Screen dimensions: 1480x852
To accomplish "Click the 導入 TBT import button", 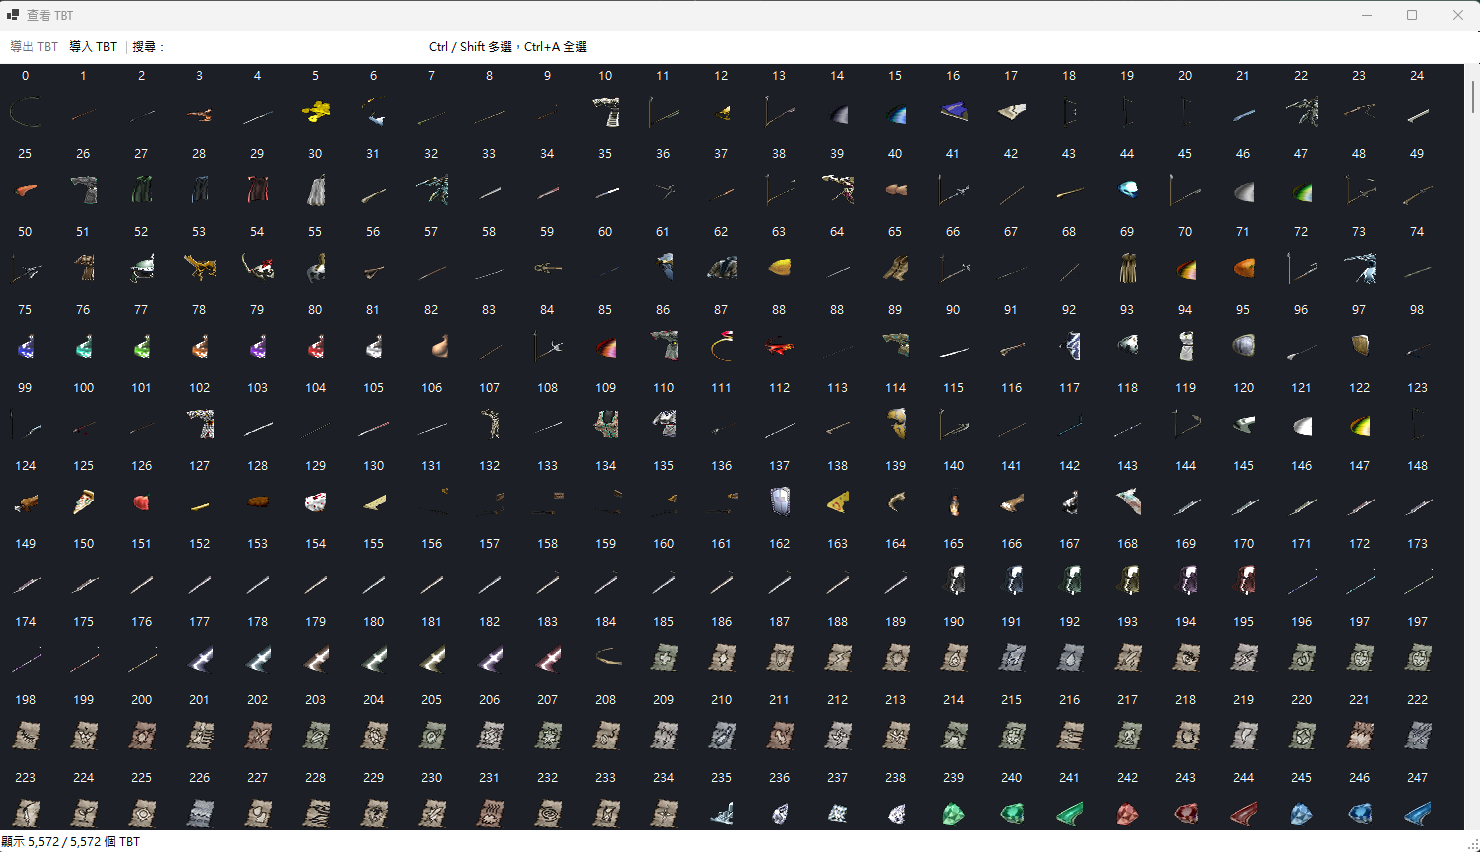I will coord(93,47).
